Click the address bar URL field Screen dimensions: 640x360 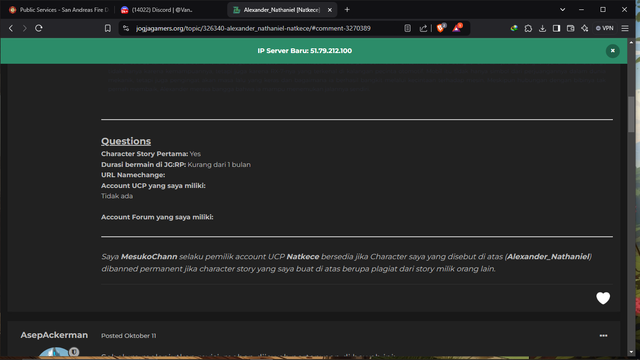click(253, 28)
